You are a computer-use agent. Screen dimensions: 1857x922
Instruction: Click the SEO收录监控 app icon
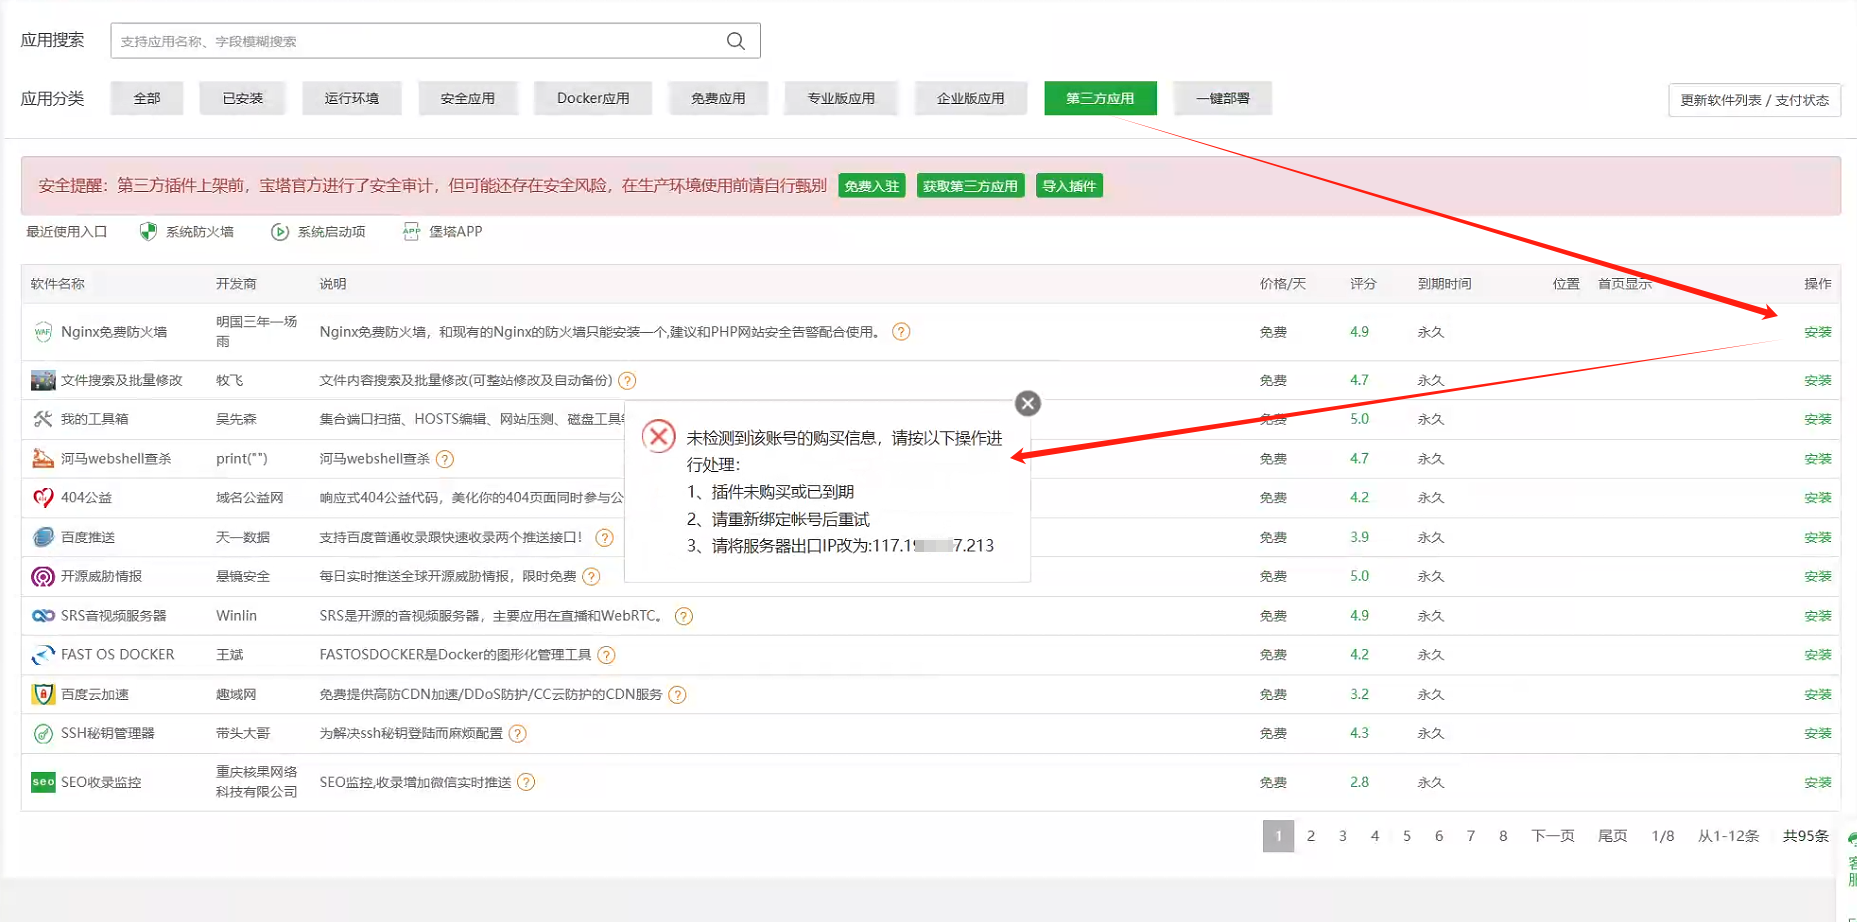[x=43, y=782]
